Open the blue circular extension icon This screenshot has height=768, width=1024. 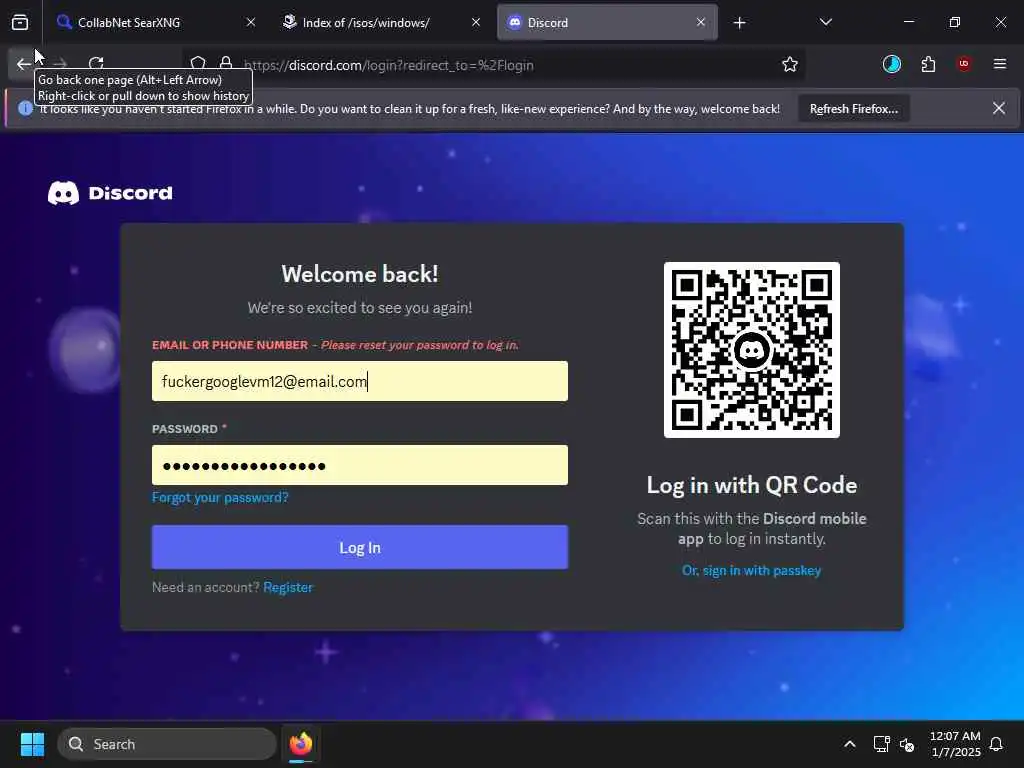click(891, 64)
